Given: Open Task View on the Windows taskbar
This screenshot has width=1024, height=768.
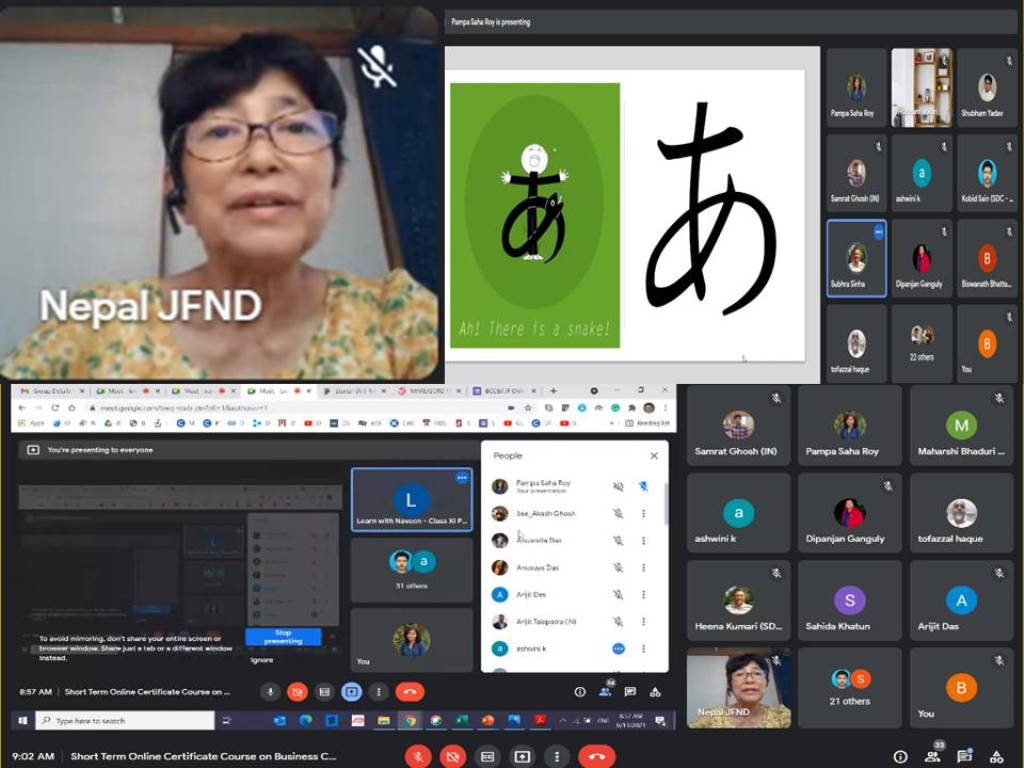Looking at the screenshot, I should click(227, 720).
